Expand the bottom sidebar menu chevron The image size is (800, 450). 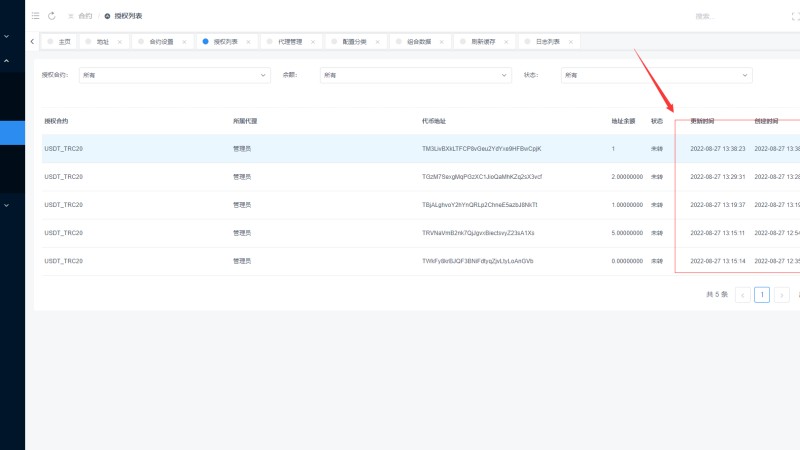[7, 205]
